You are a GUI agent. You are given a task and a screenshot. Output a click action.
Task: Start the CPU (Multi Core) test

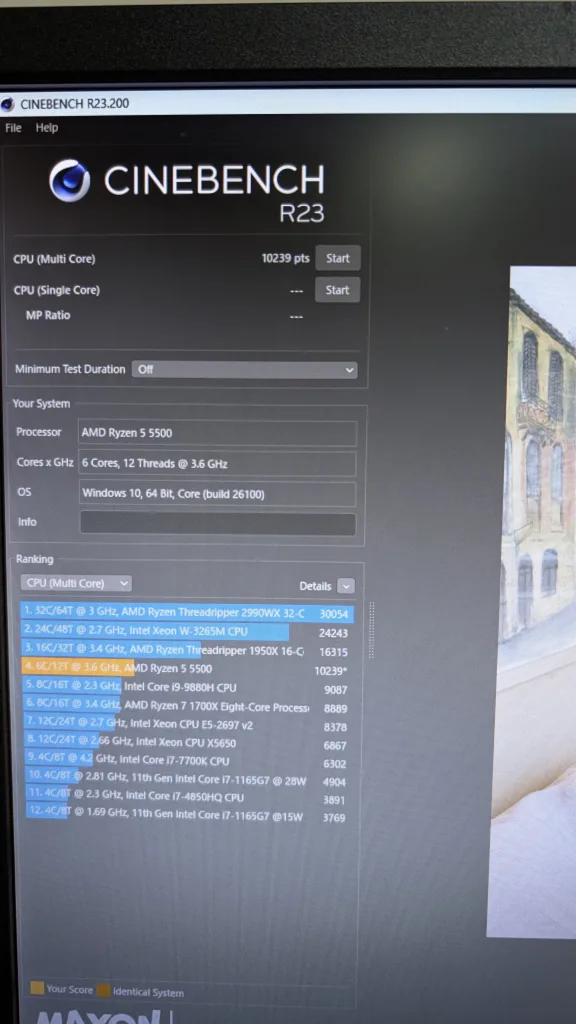(338, 258)
